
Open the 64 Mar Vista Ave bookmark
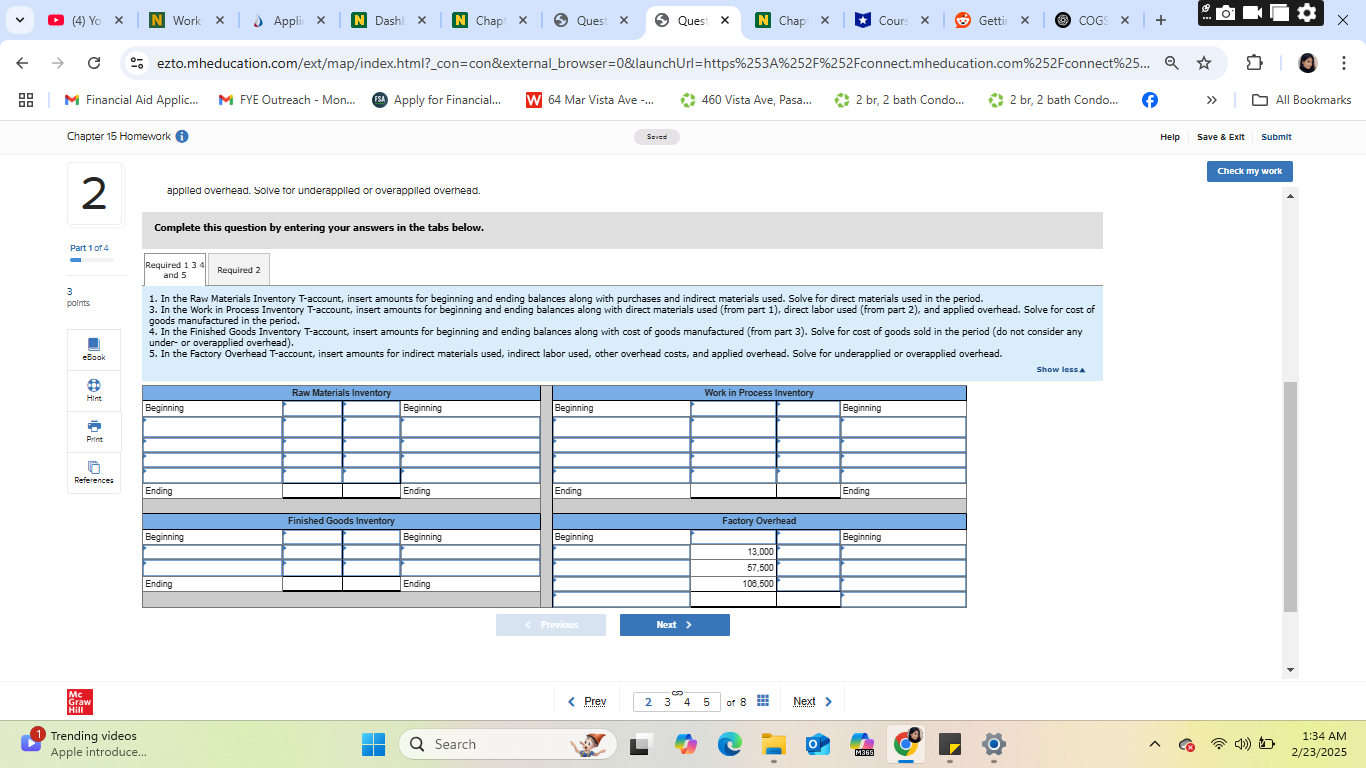(590, 100)
